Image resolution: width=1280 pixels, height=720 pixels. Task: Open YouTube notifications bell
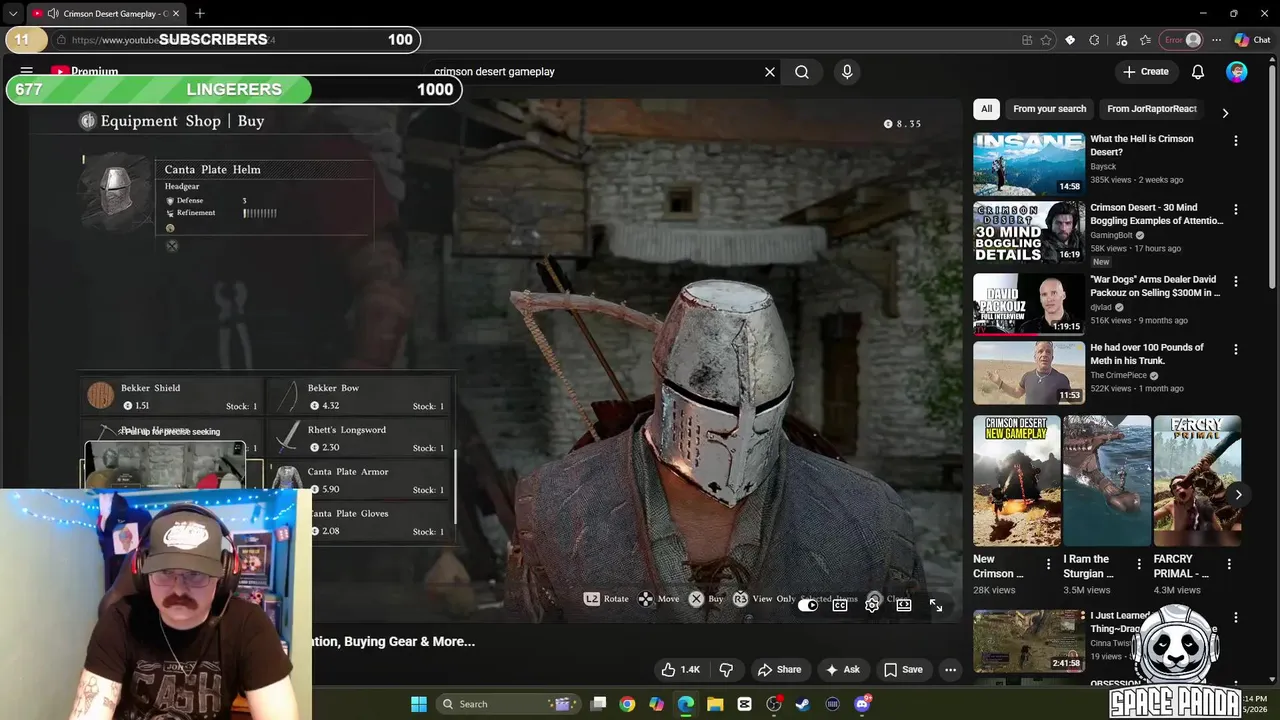click(1198, 72)
